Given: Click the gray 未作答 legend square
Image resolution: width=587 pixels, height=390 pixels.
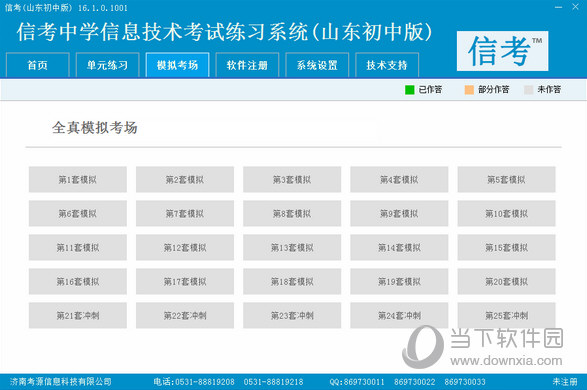Looking at the screenshot, I should (x=529, y=90).
